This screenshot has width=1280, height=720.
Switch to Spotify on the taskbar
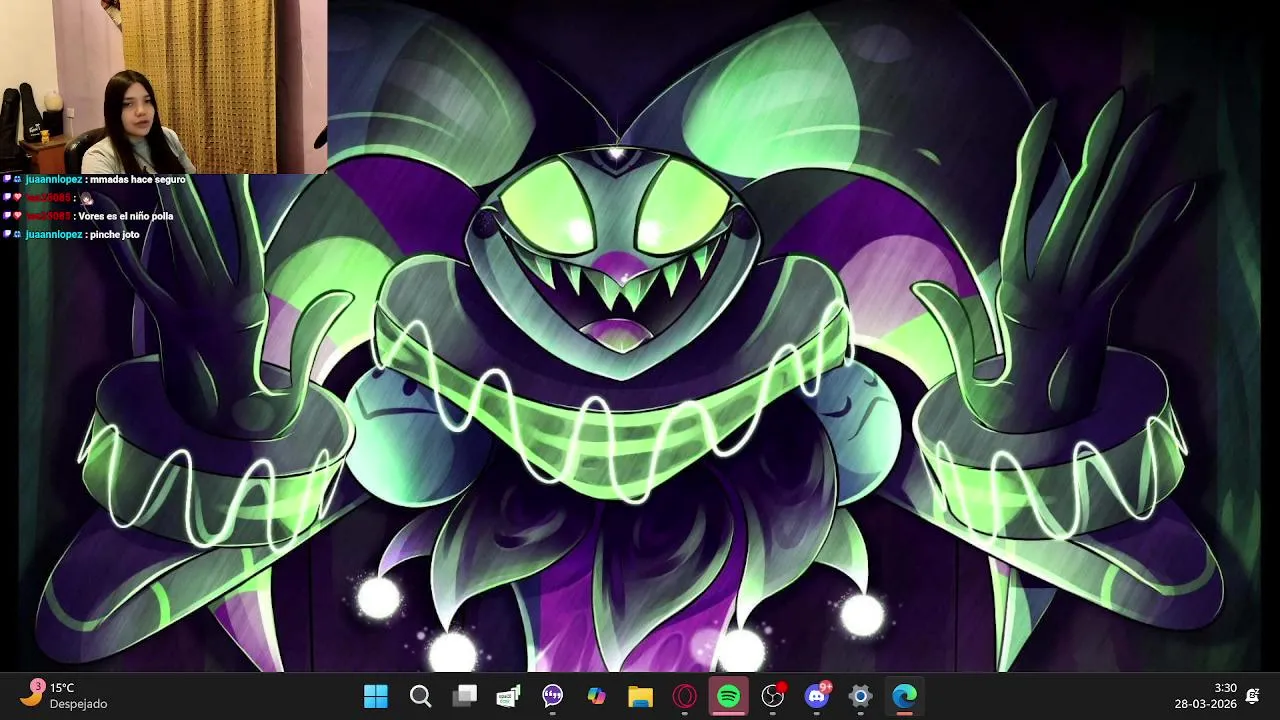(729, 696)
